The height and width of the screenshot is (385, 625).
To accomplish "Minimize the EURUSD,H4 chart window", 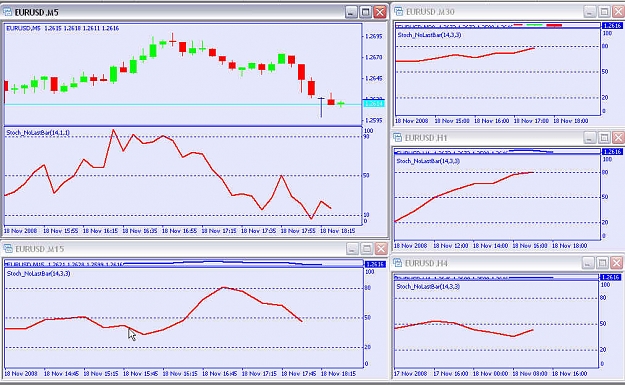I will point(588,263).
